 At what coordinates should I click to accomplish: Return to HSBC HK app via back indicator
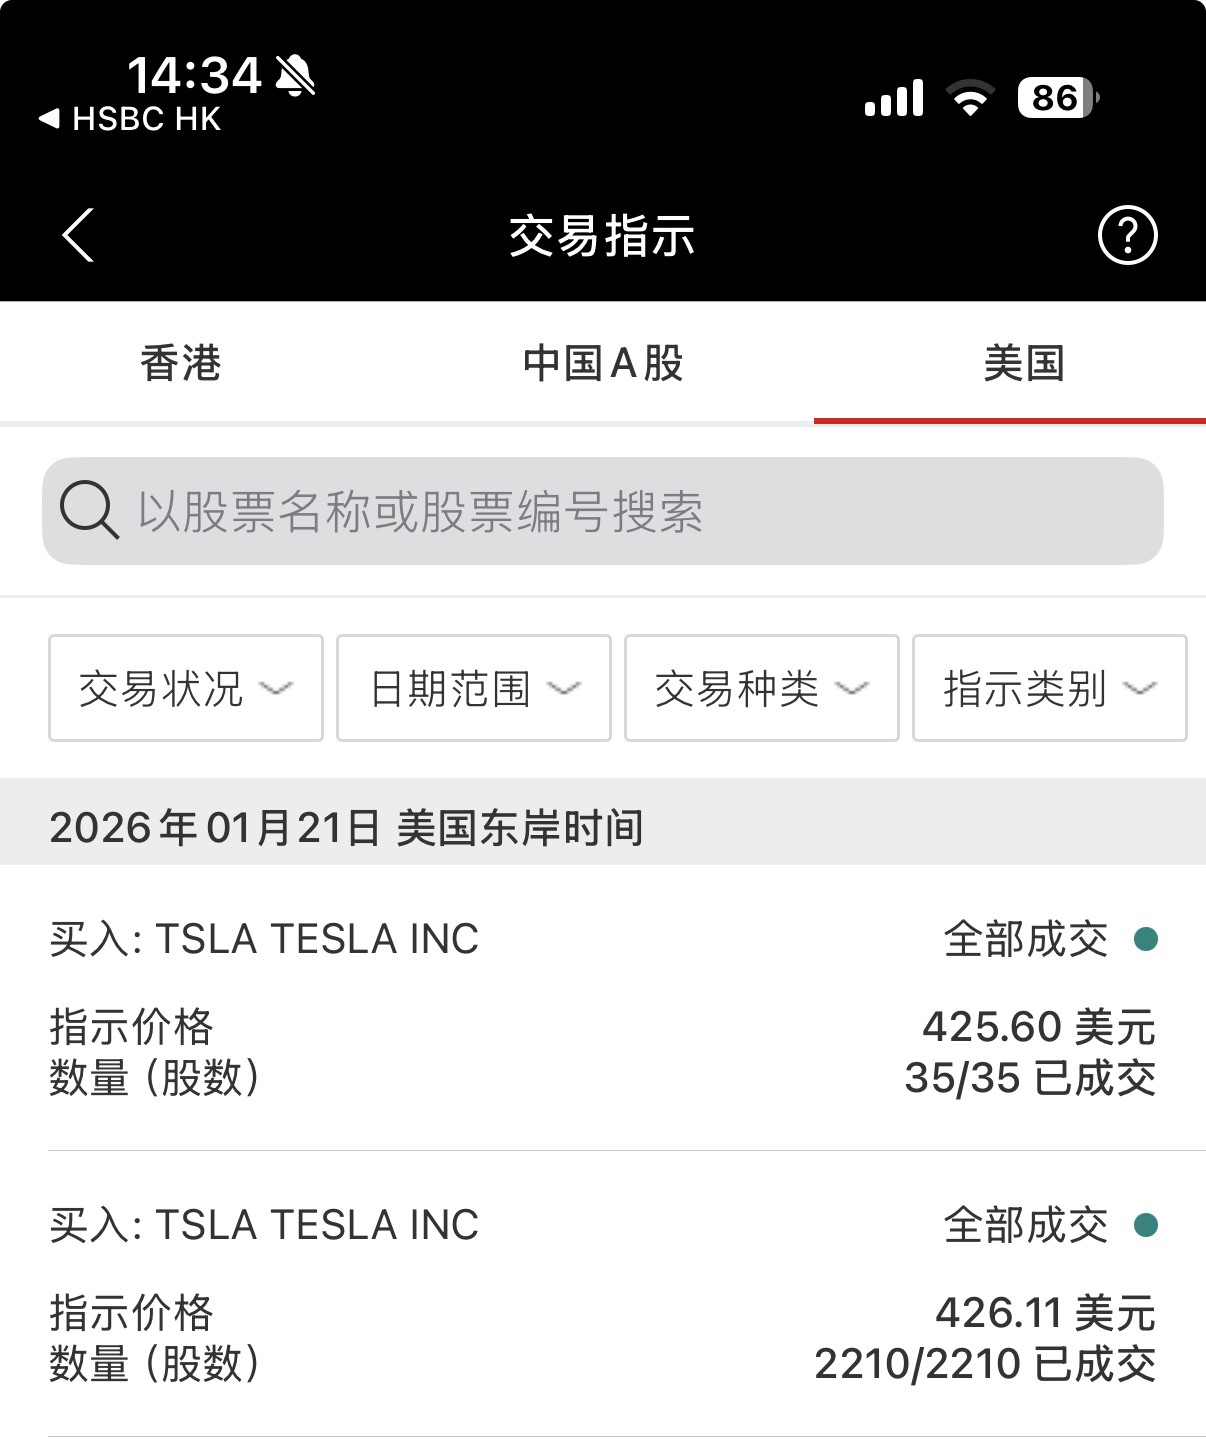click(x=130, y=119)
